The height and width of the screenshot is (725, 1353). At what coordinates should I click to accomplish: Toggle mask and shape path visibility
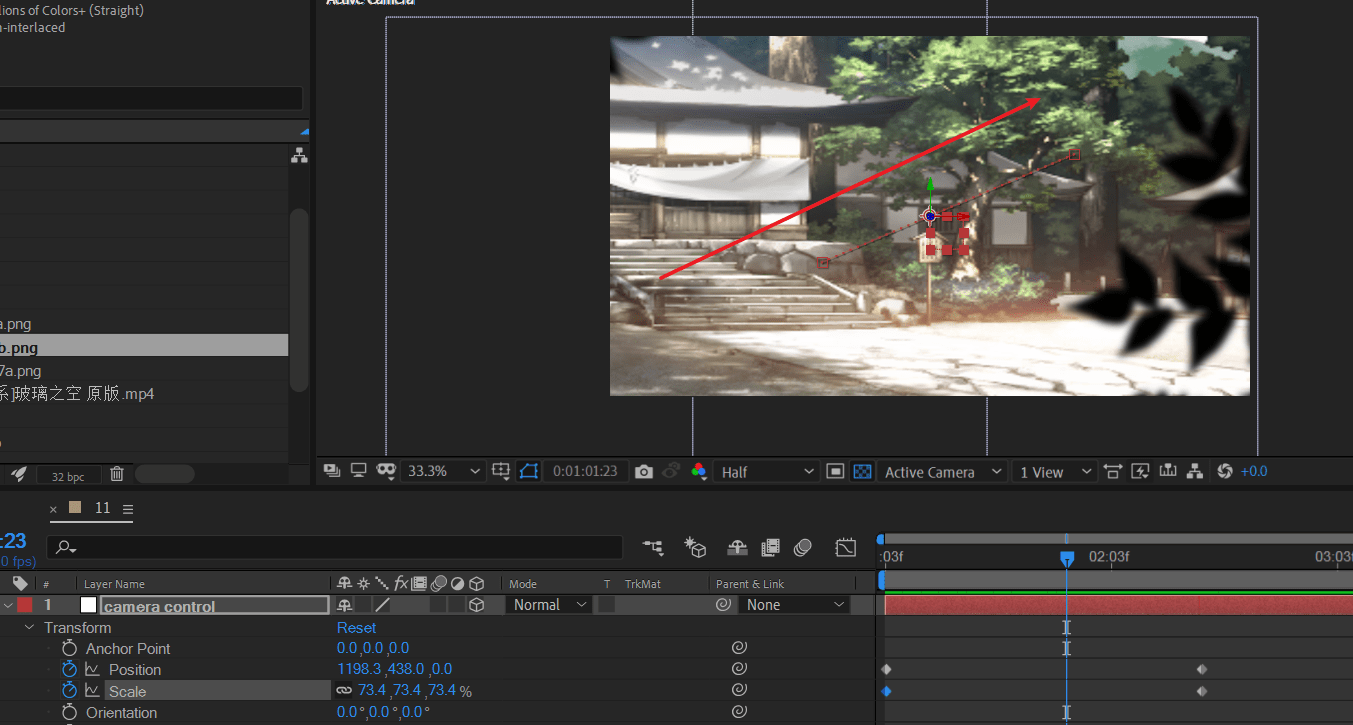click(529, 471)
